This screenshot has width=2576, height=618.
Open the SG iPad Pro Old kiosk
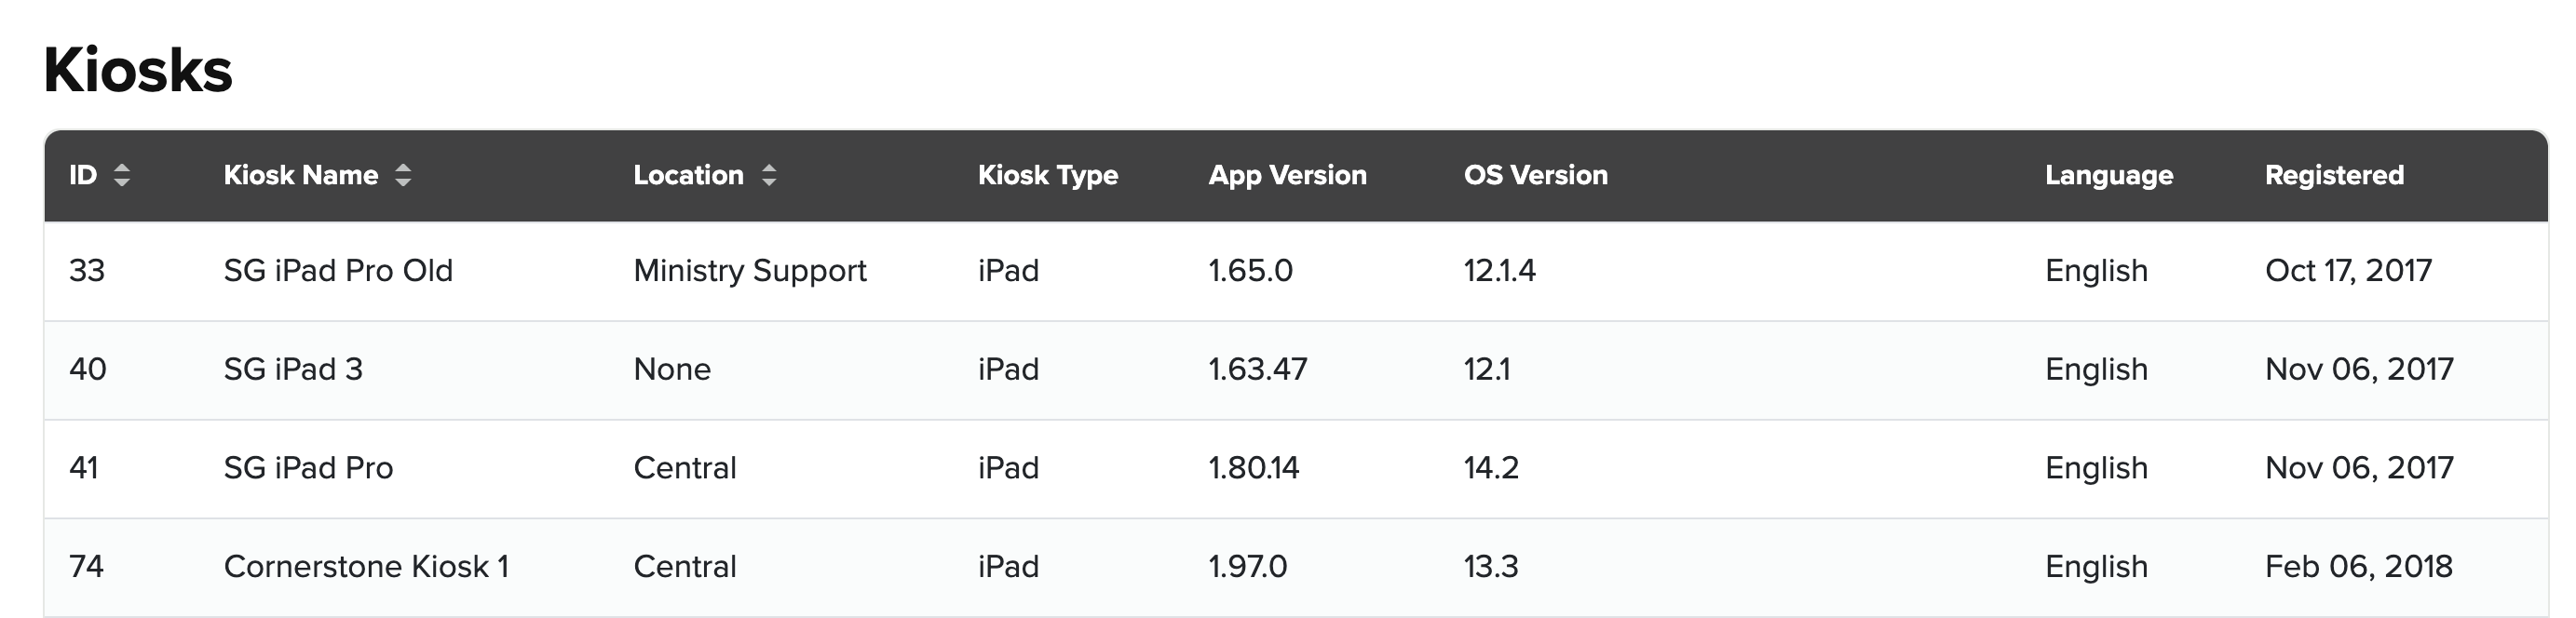tap(338, 271)
